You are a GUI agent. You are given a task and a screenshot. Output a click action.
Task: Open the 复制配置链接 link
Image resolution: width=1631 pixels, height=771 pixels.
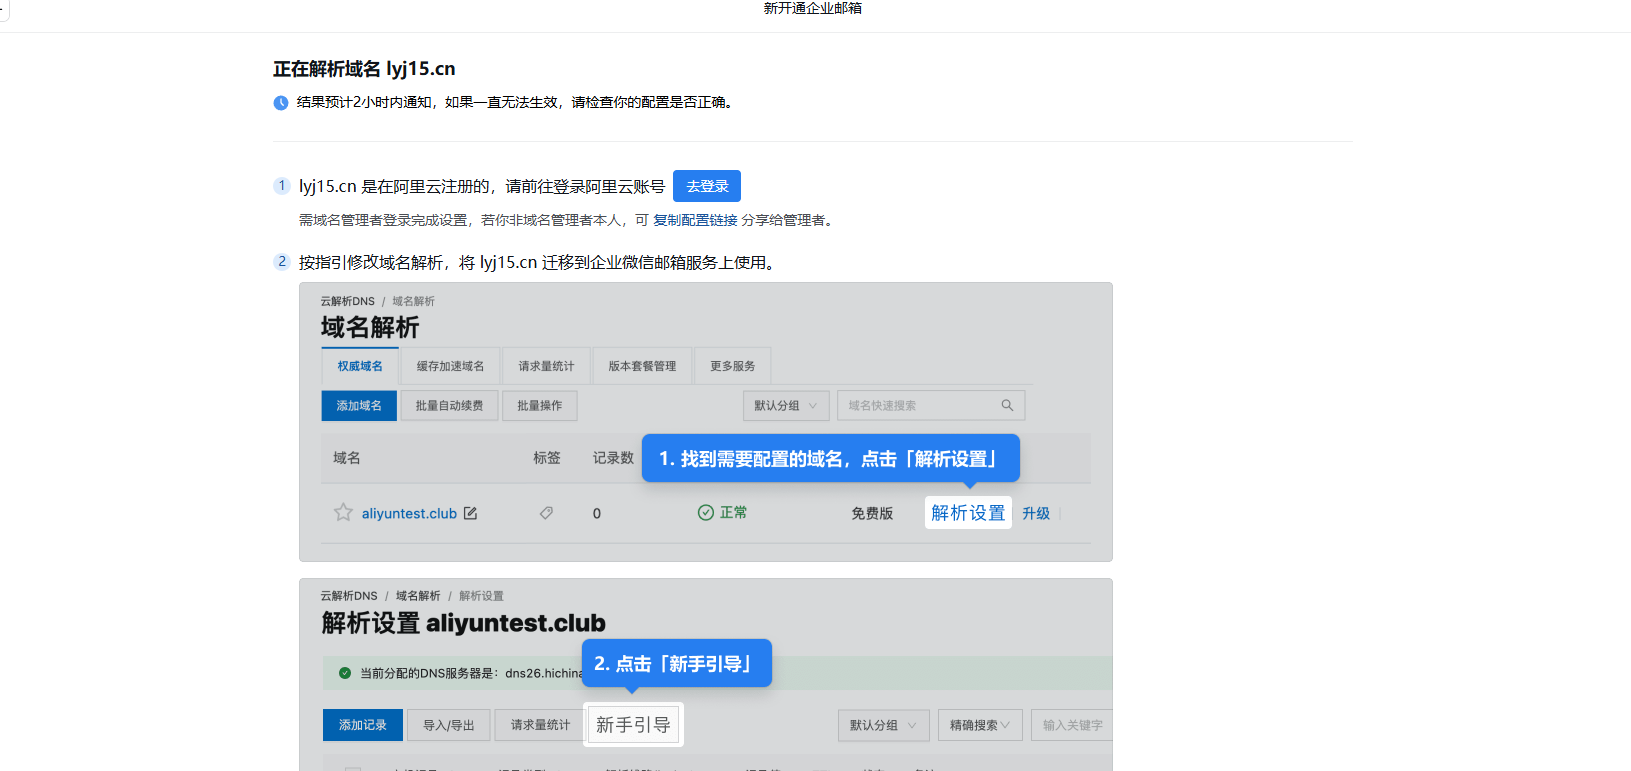pyautogui.click(x=695, y=220)
